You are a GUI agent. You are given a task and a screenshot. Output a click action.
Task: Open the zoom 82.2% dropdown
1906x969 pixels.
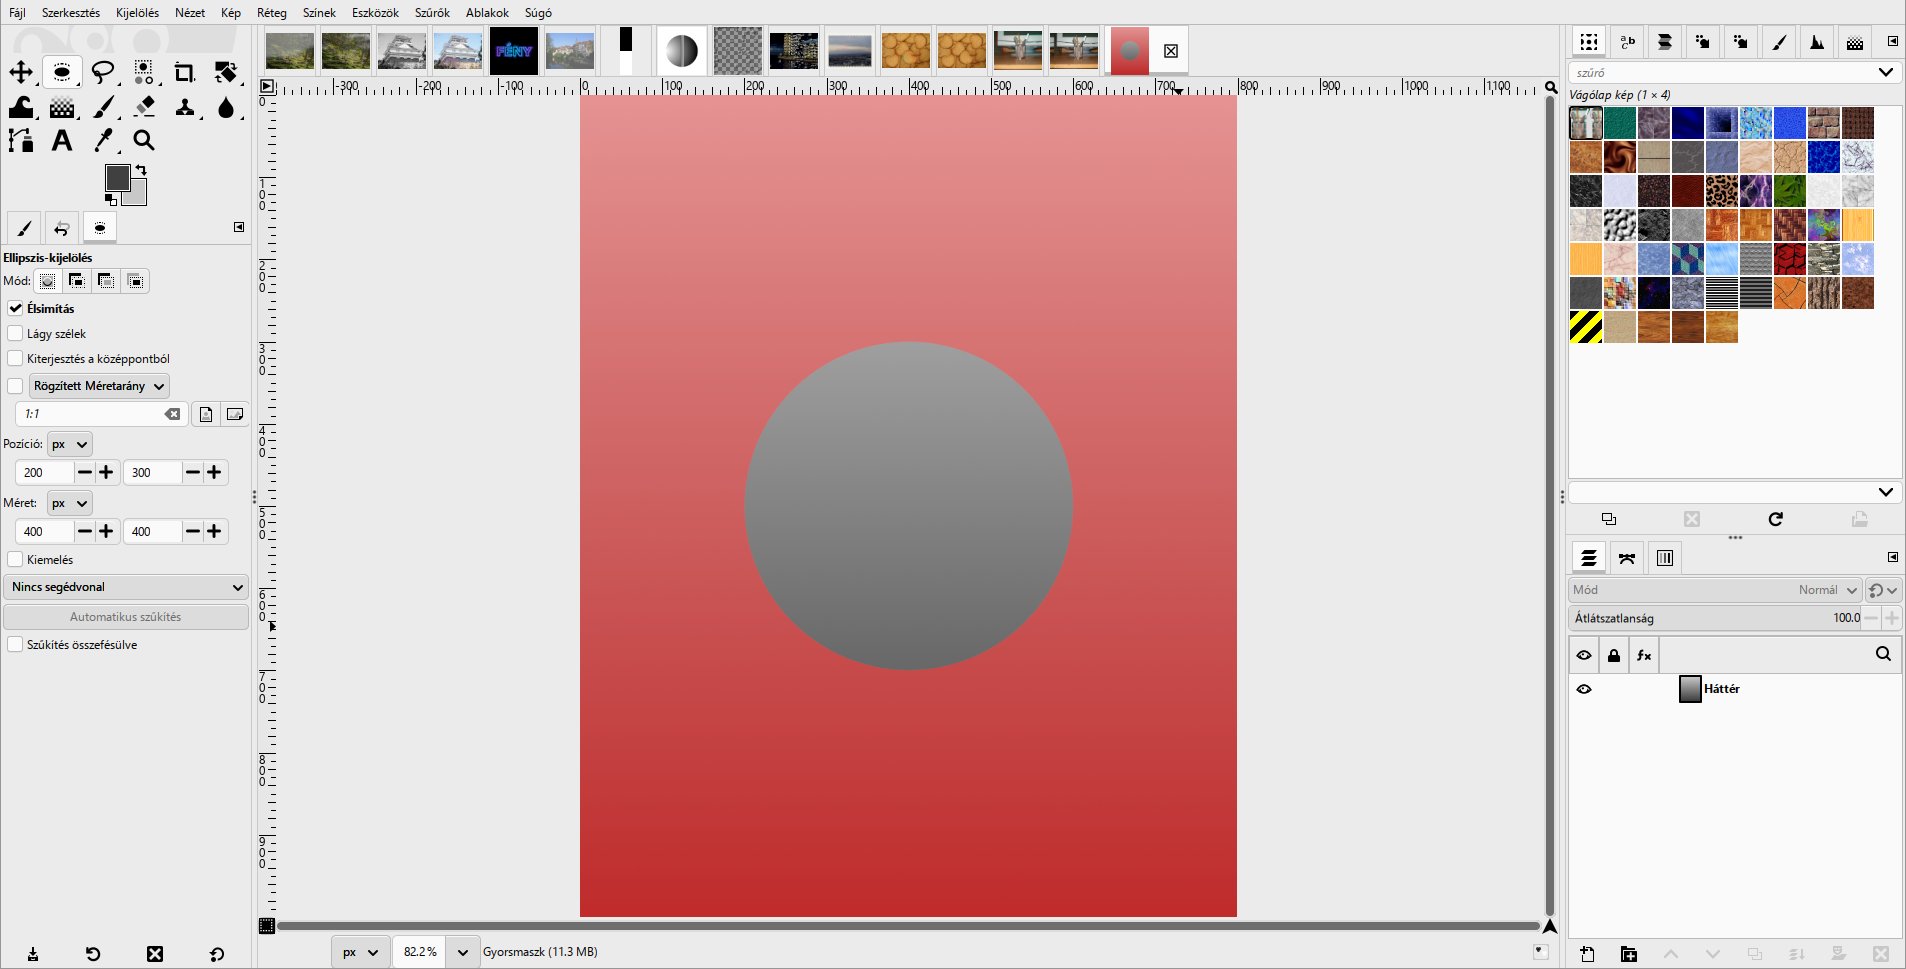click(x=462, y=952)
